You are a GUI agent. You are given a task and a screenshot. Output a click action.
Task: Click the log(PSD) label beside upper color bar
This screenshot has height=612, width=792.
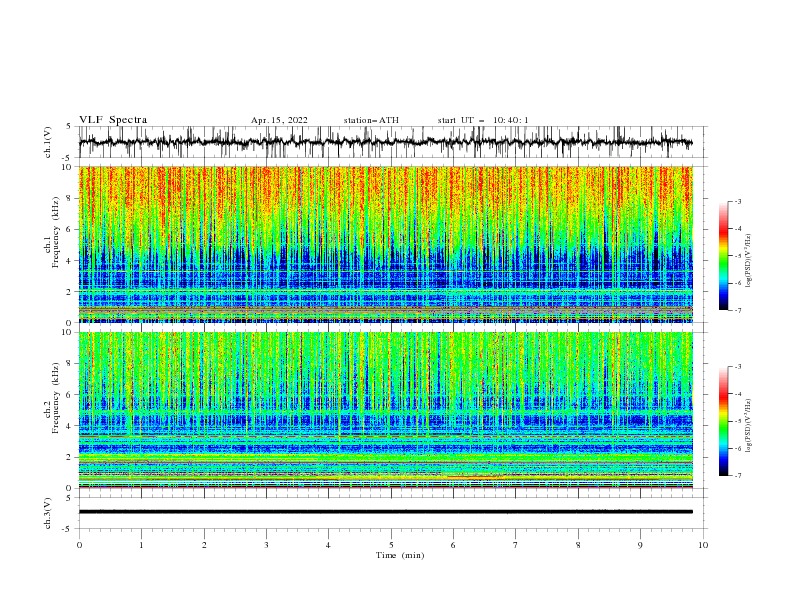[749, 261]
